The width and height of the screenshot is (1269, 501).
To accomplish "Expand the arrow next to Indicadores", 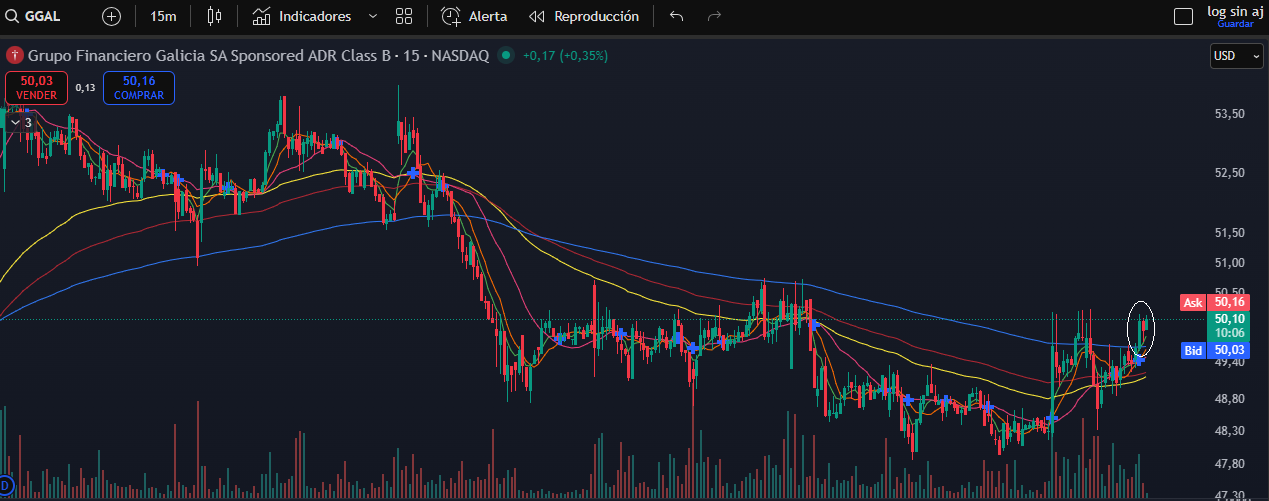I will tap(373, 17).
